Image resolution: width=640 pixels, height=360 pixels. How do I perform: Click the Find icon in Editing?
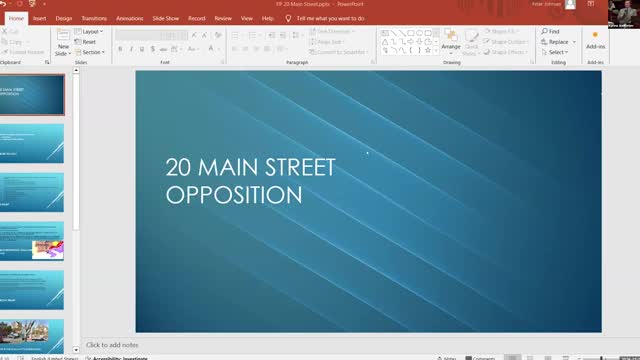[544, 31]
